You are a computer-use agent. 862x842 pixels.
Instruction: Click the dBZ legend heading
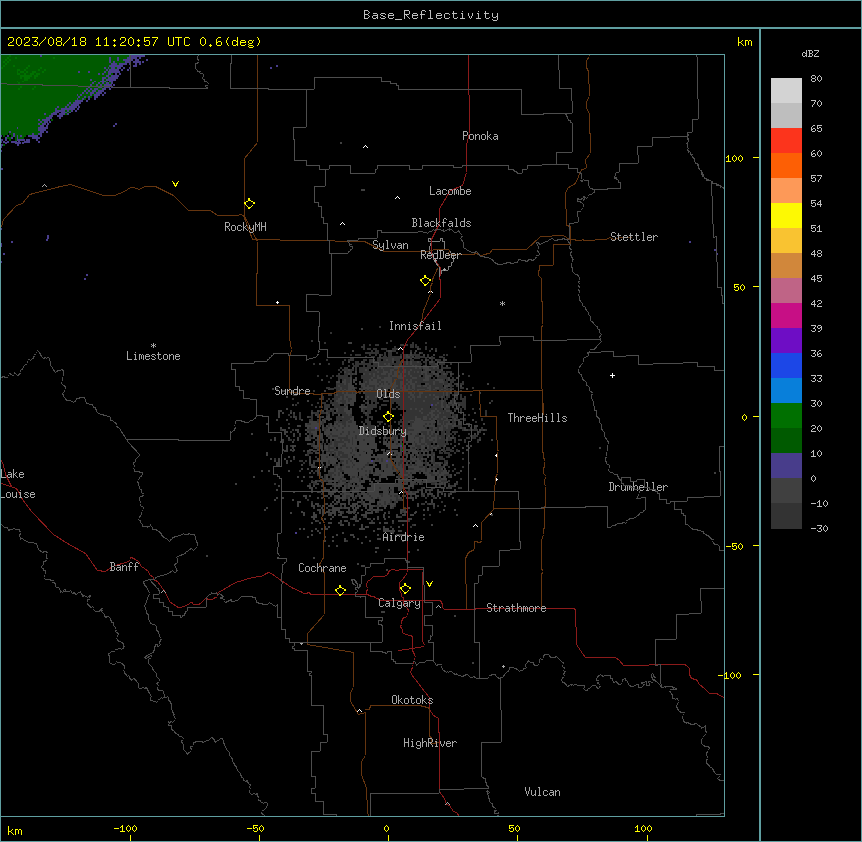tap(810, 53)
